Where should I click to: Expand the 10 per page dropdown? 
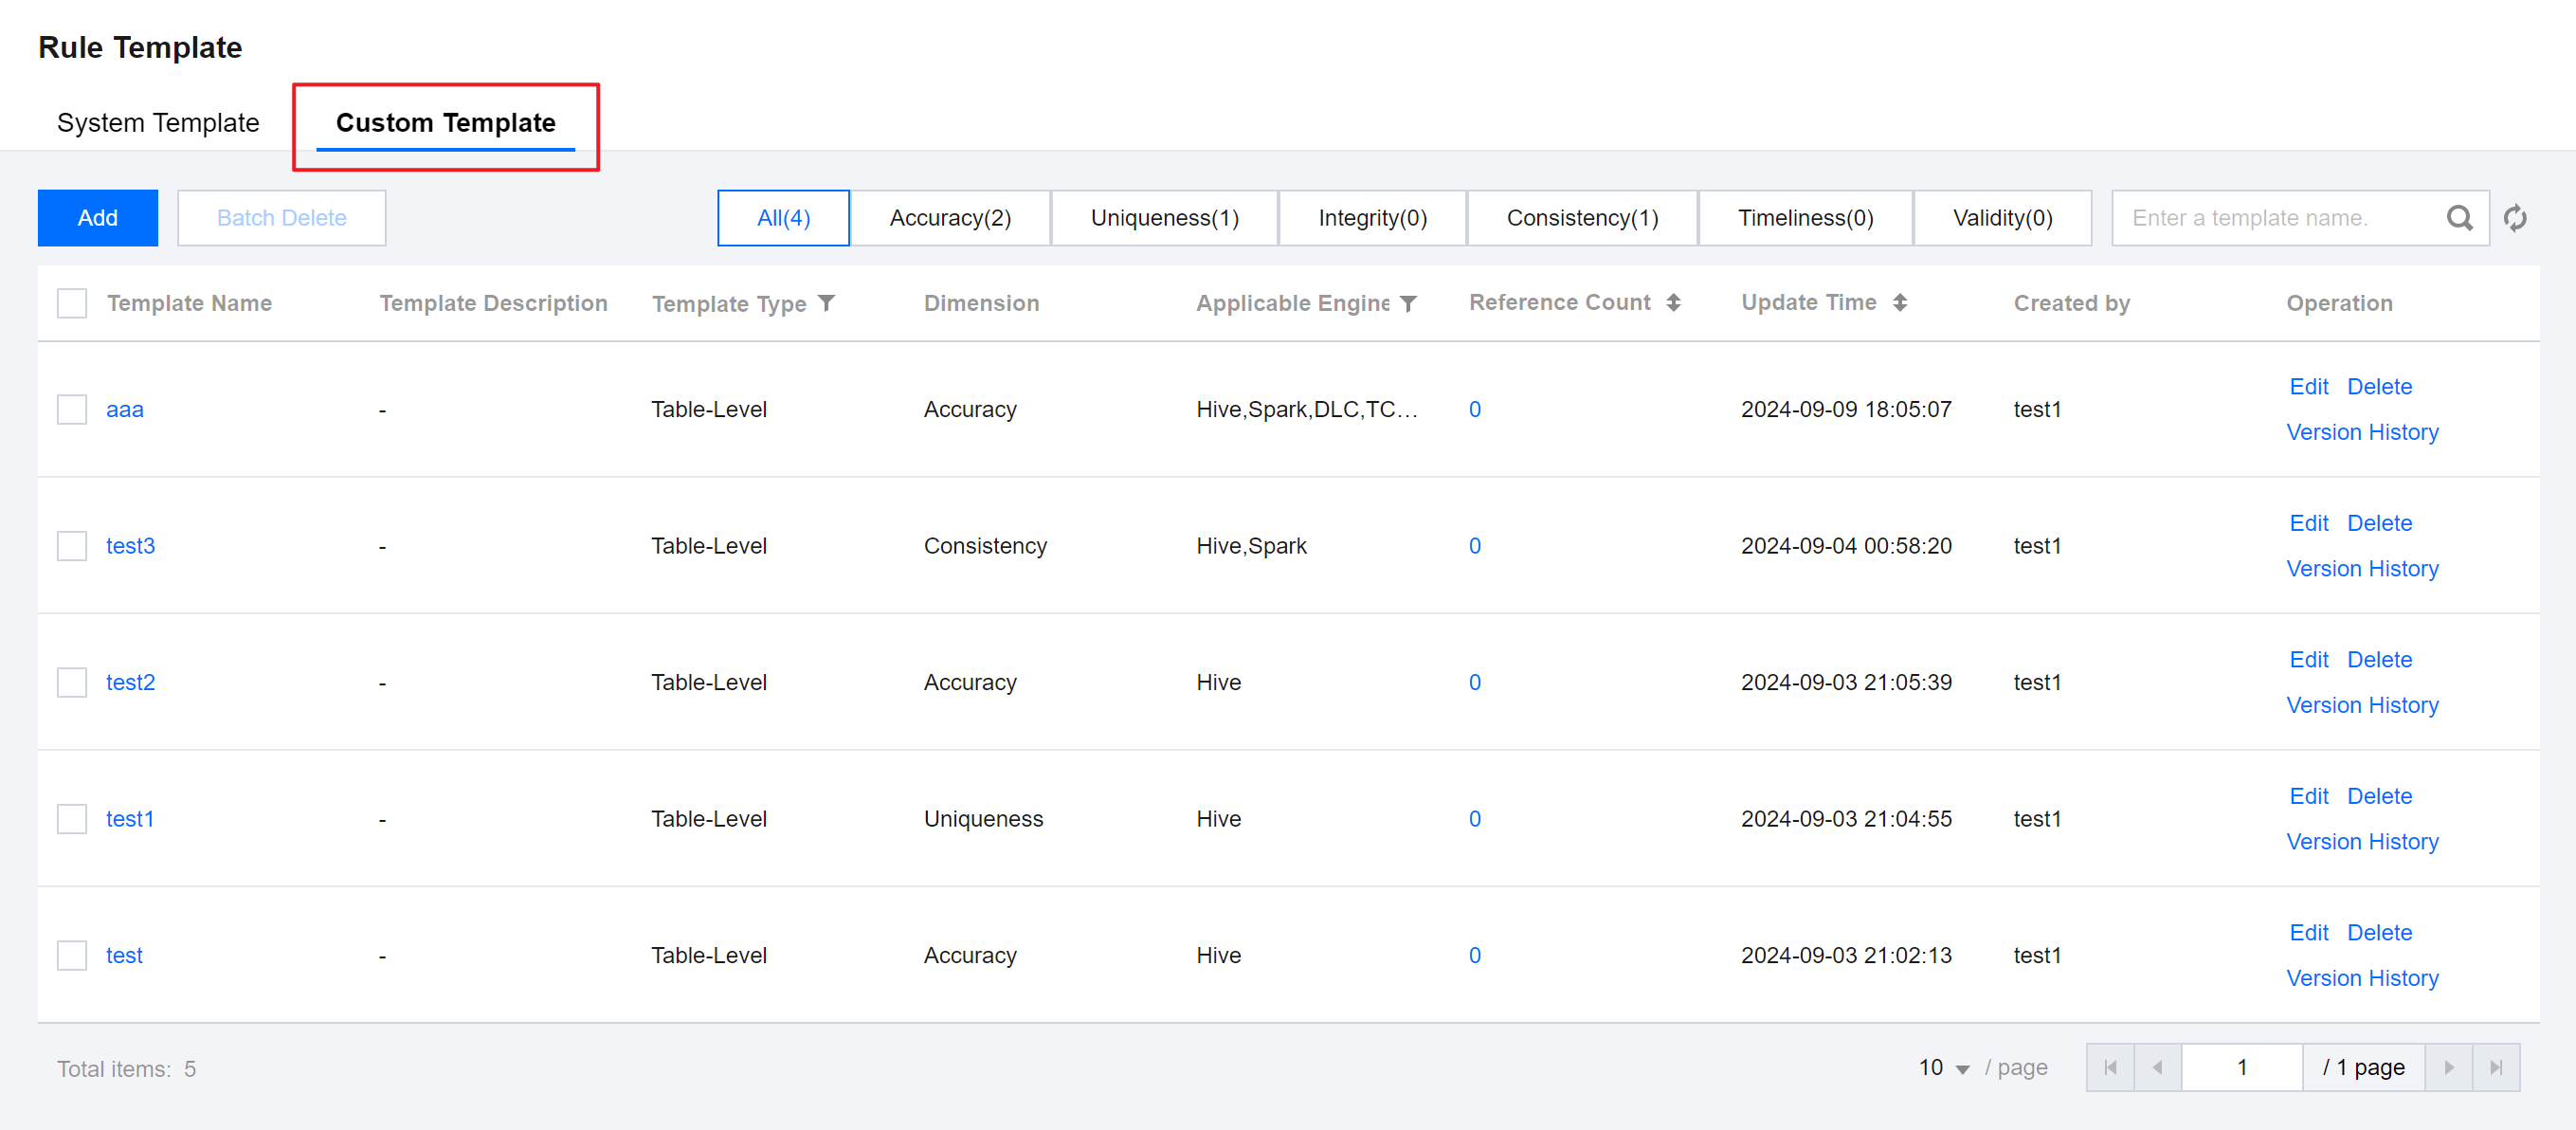[1943, 1068]
